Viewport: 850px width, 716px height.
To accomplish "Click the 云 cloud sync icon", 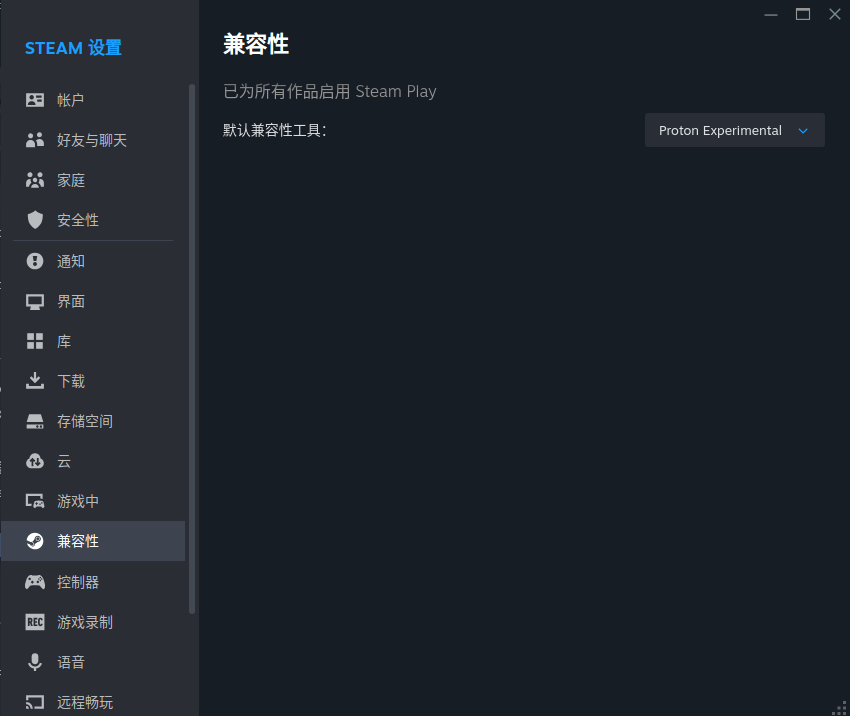I will tap(35, 461).
